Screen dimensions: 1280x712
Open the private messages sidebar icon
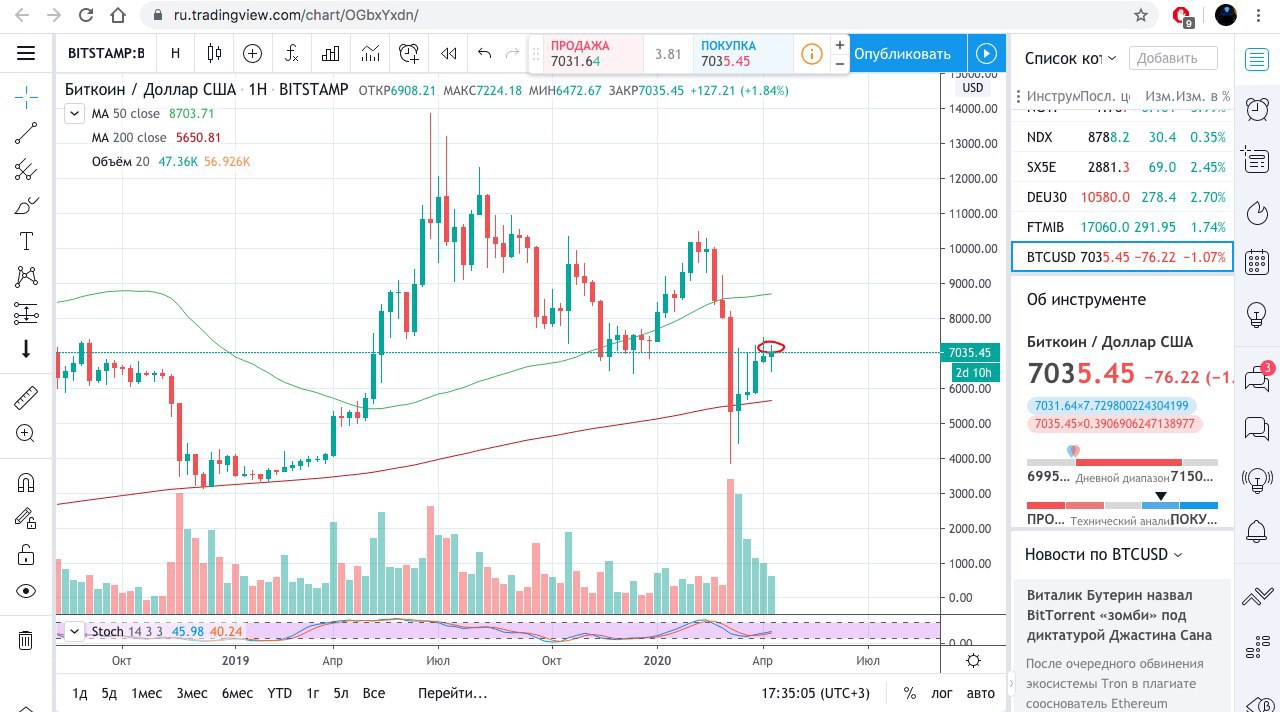(1257, 429)
